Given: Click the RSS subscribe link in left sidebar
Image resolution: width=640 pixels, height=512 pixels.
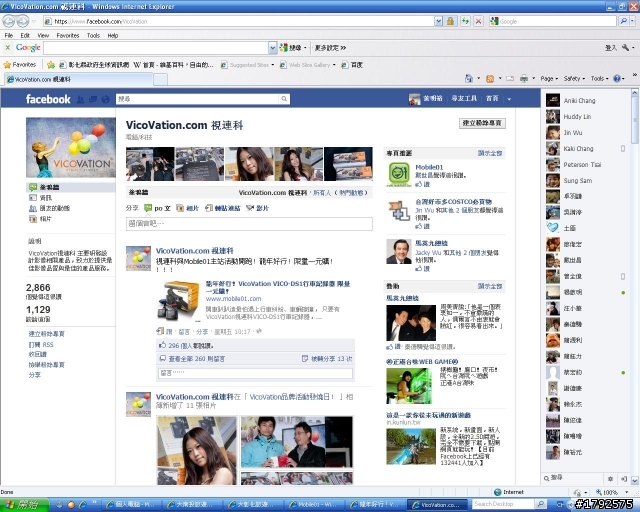Looking at the screenshot, I should click(41, 345).
